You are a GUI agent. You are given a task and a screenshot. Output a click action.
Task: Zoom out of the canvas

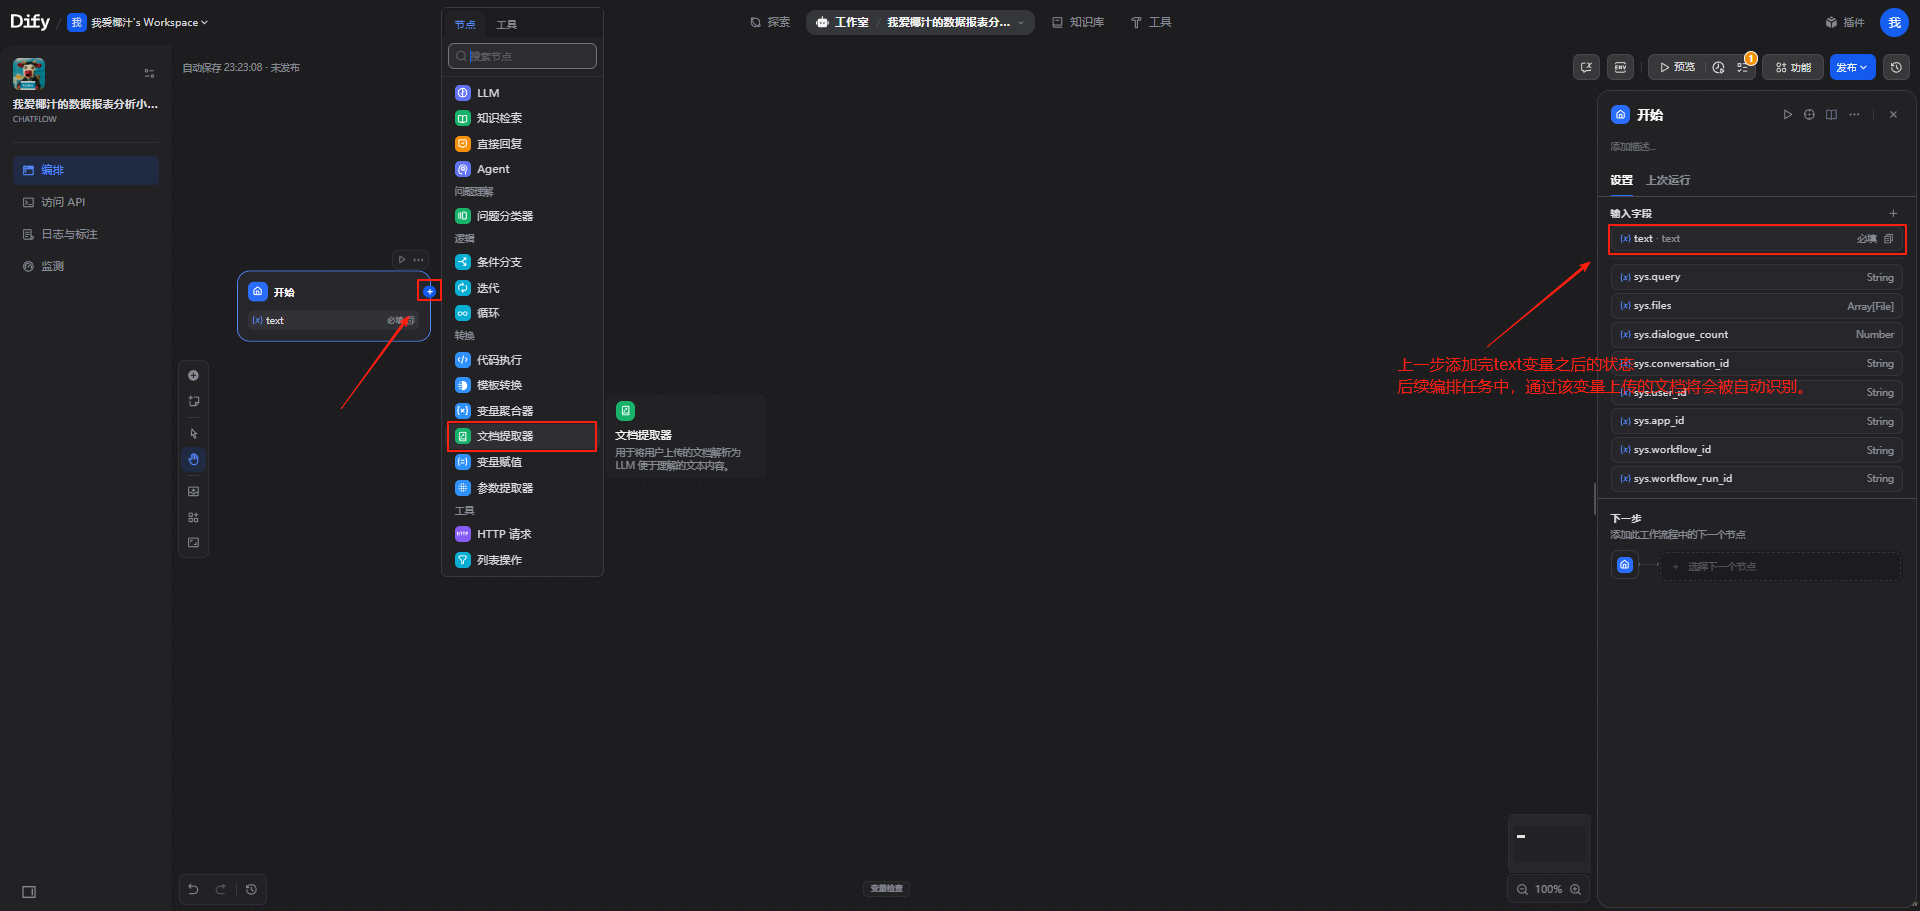pyautogui.click(x=1522, y=889)
